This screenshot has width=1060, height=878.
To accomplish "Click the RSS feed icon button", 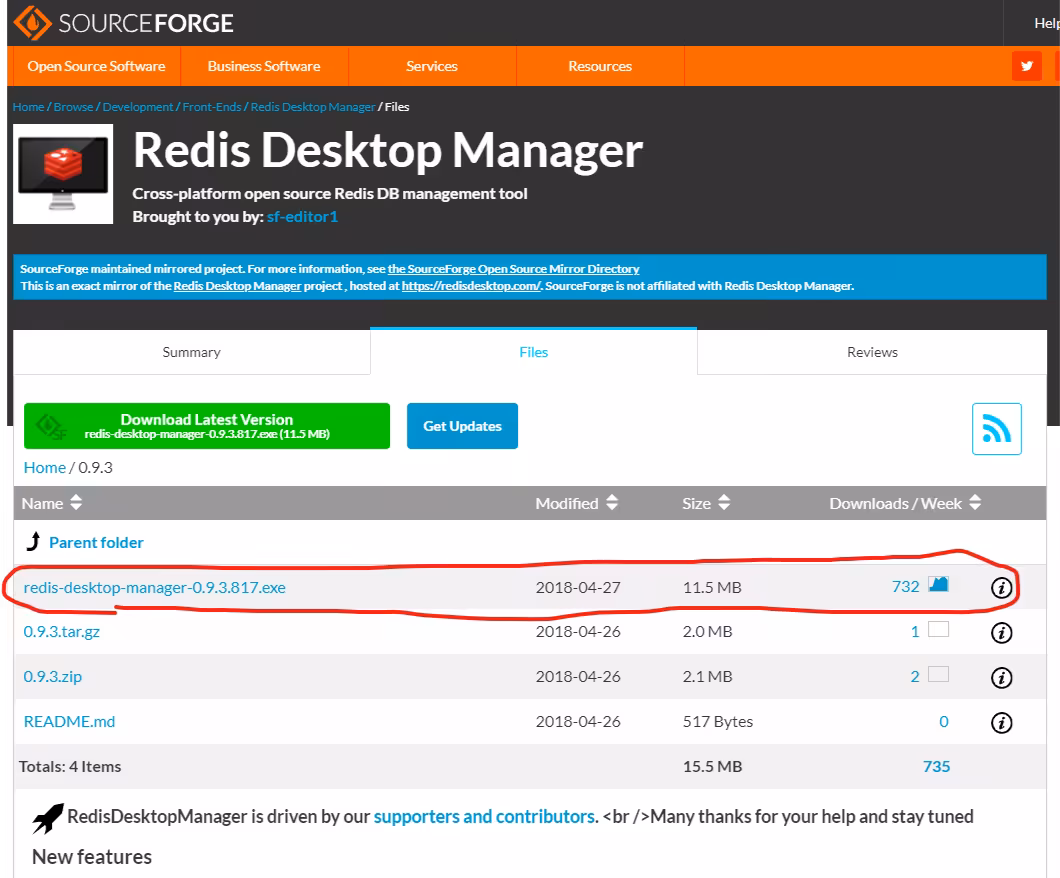I will click(x=996, y=429).
